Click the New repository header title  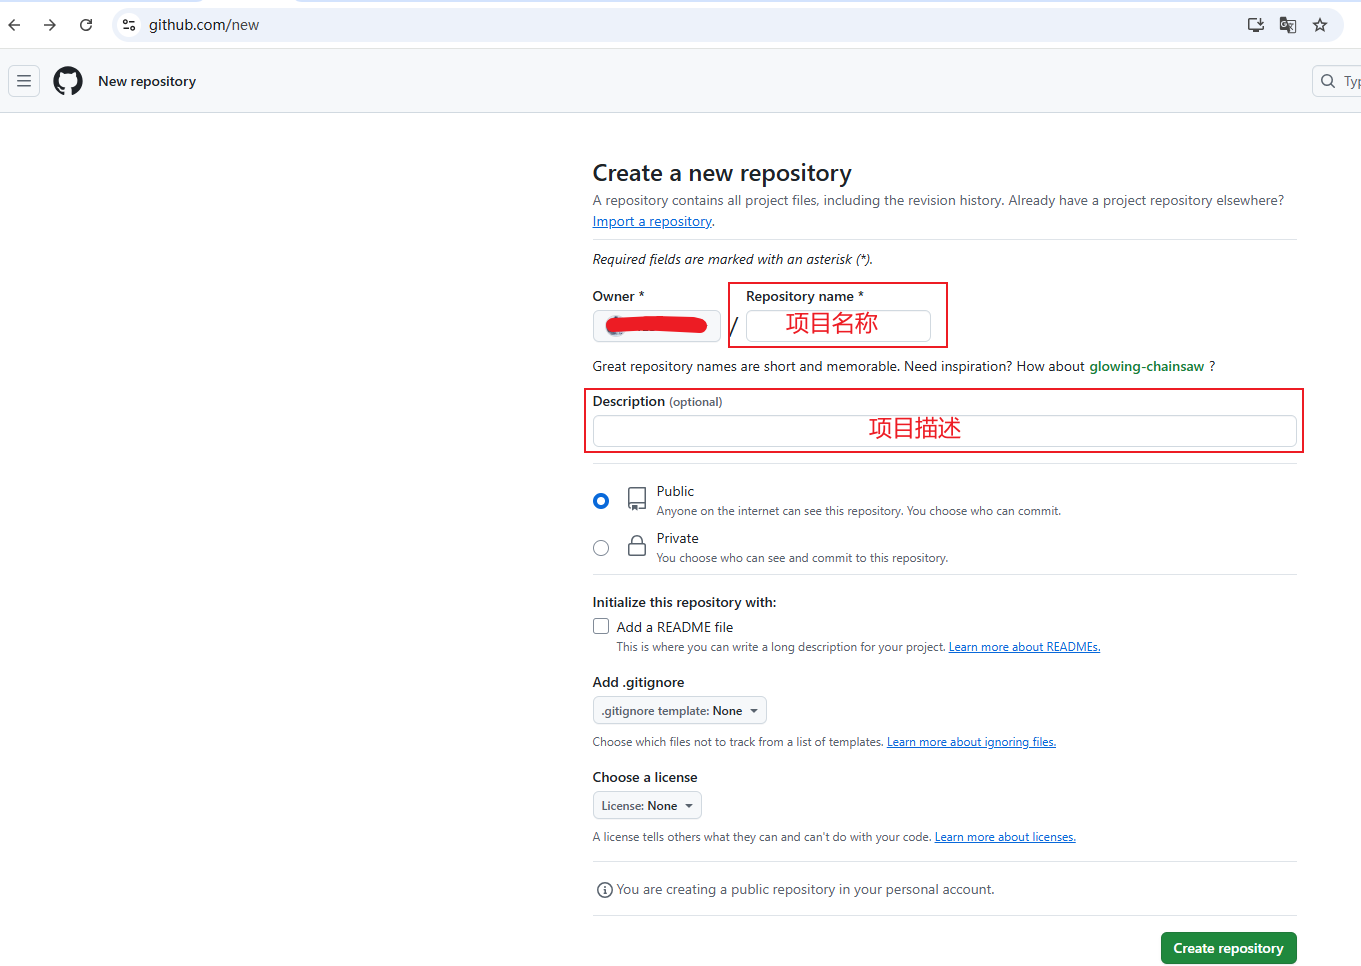coord(147,82)
